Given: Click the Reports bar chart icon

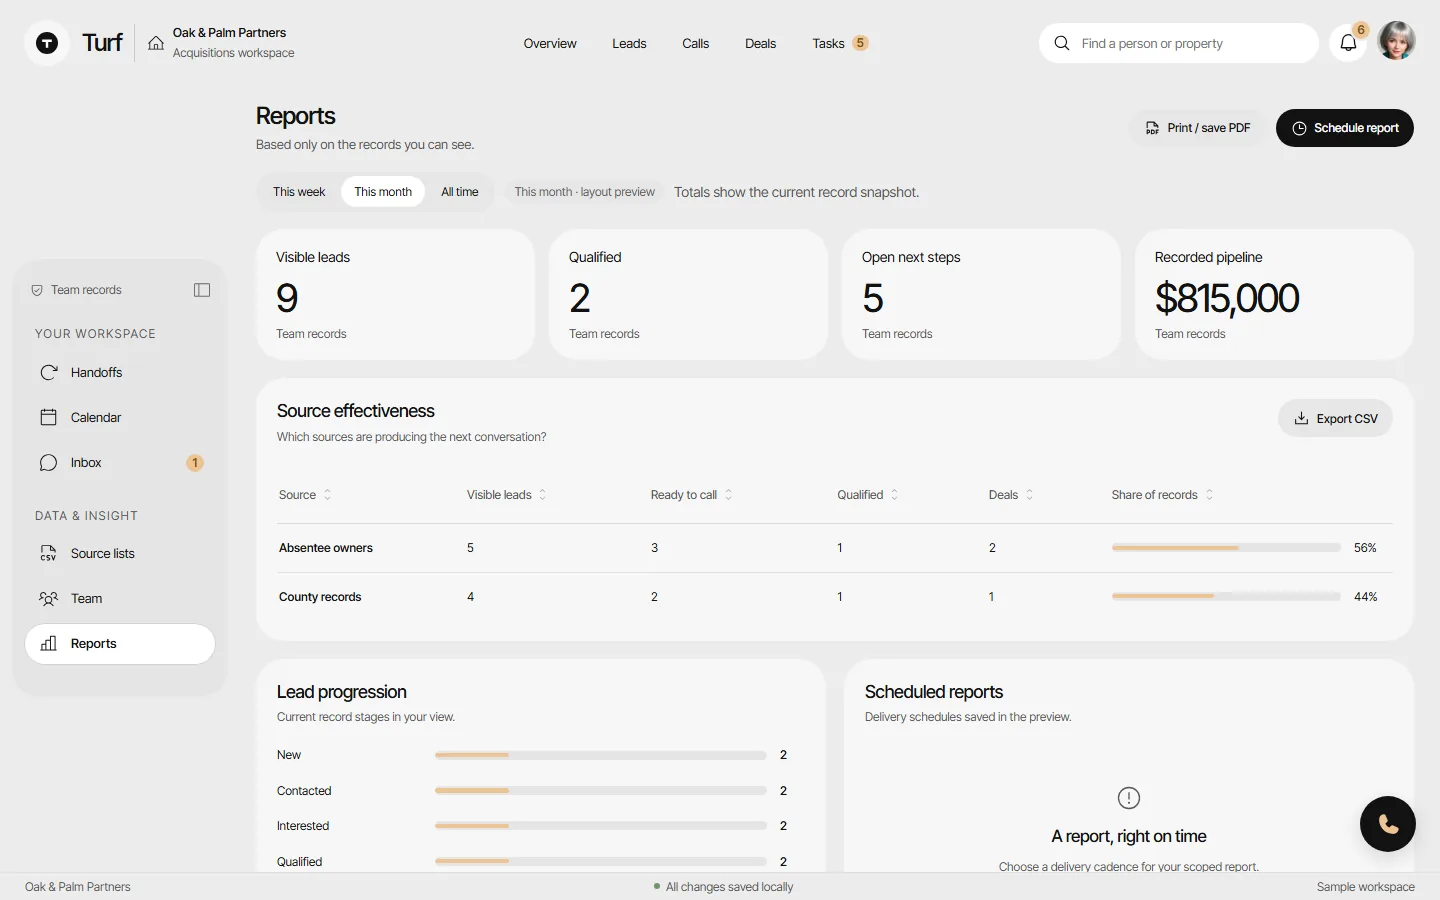Looking at the screenshot, I should [48, 643].
